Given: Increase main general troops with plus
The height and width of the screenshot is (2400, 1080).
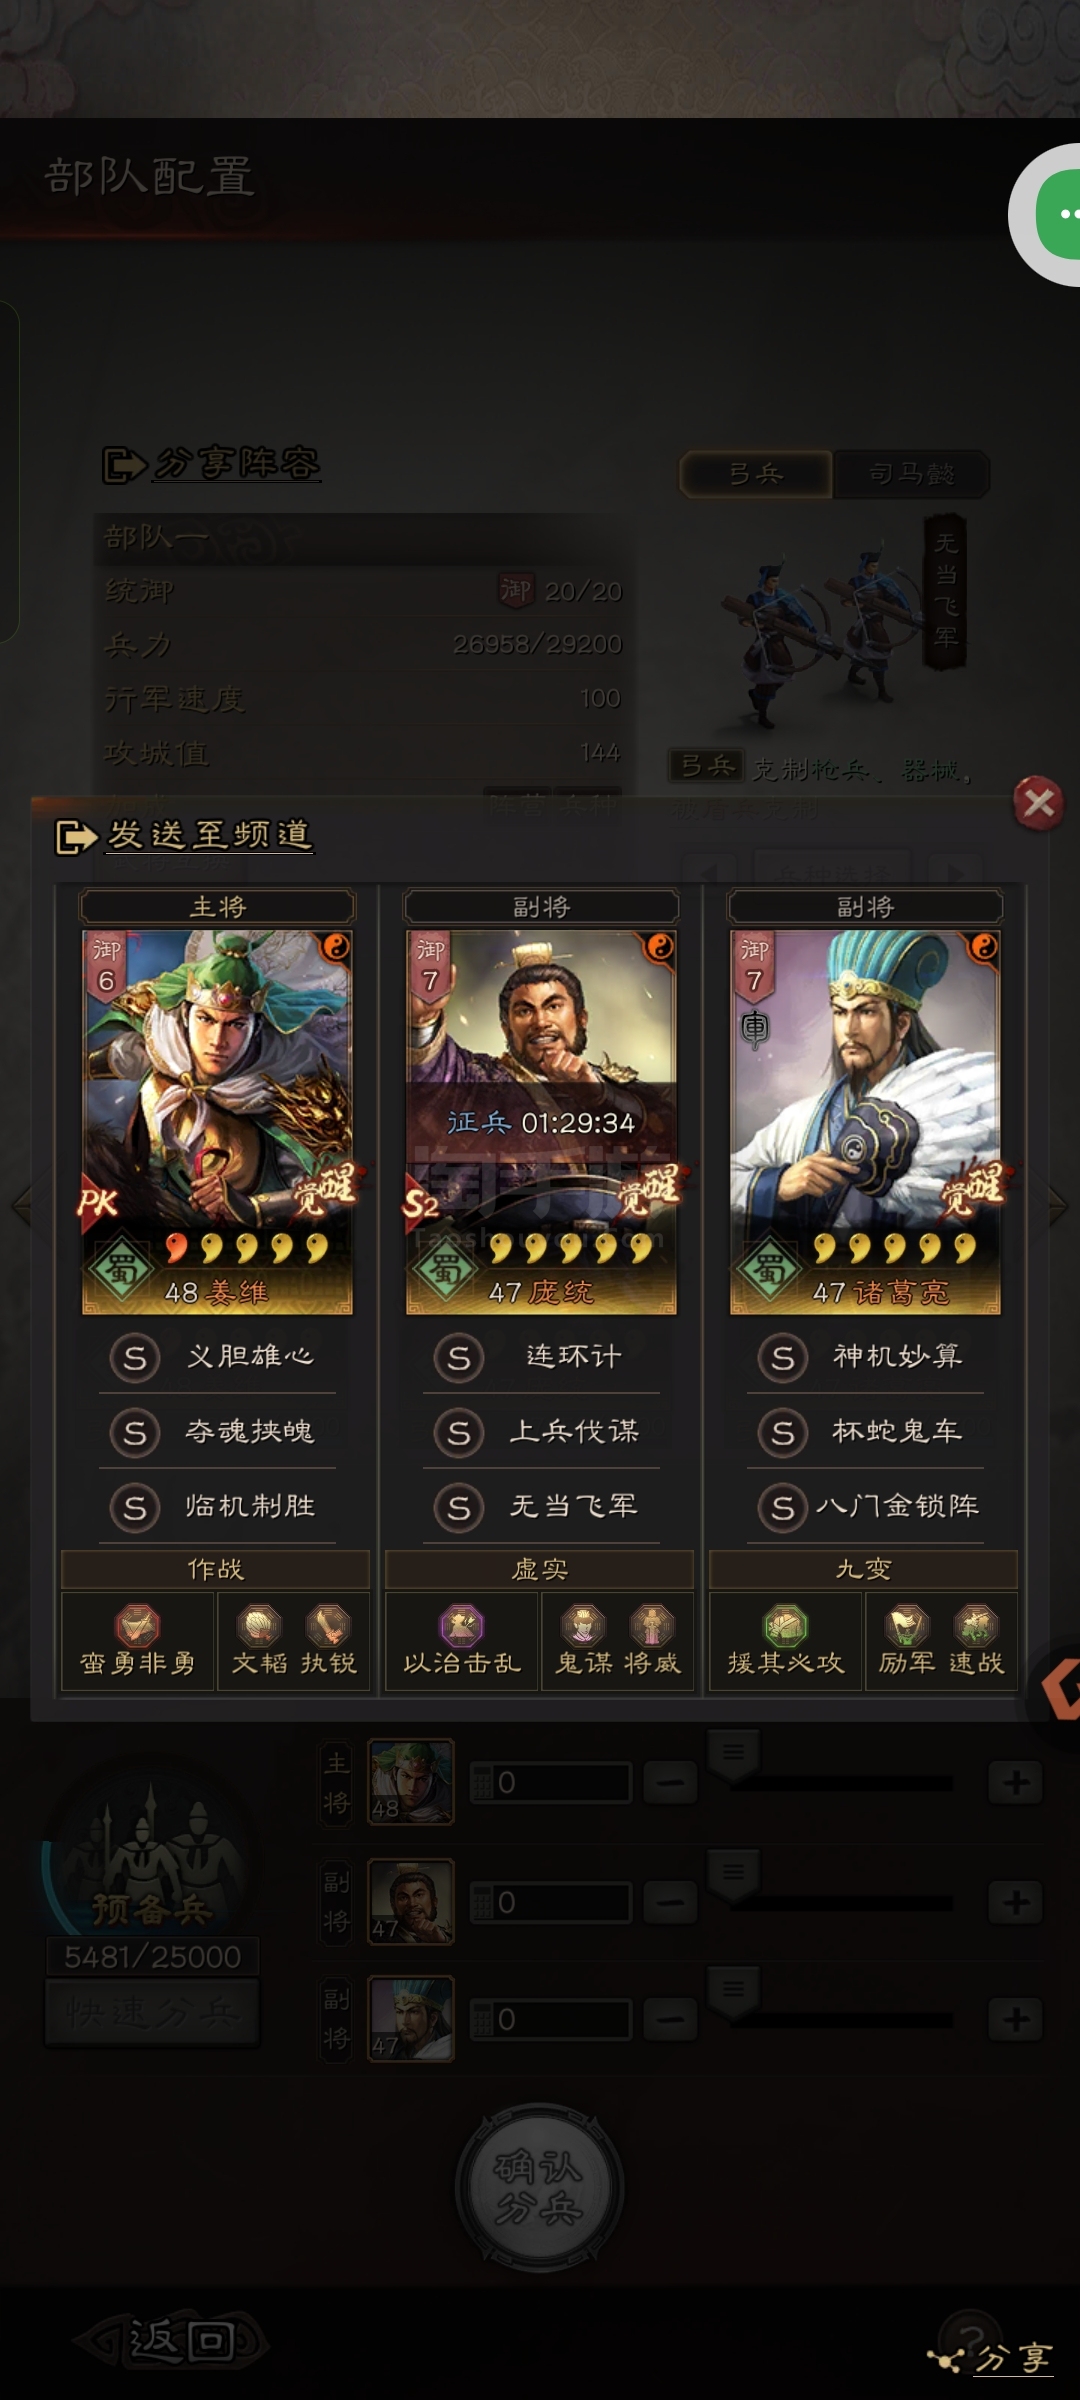Looking at the screenshot, I should 1015,1782.
